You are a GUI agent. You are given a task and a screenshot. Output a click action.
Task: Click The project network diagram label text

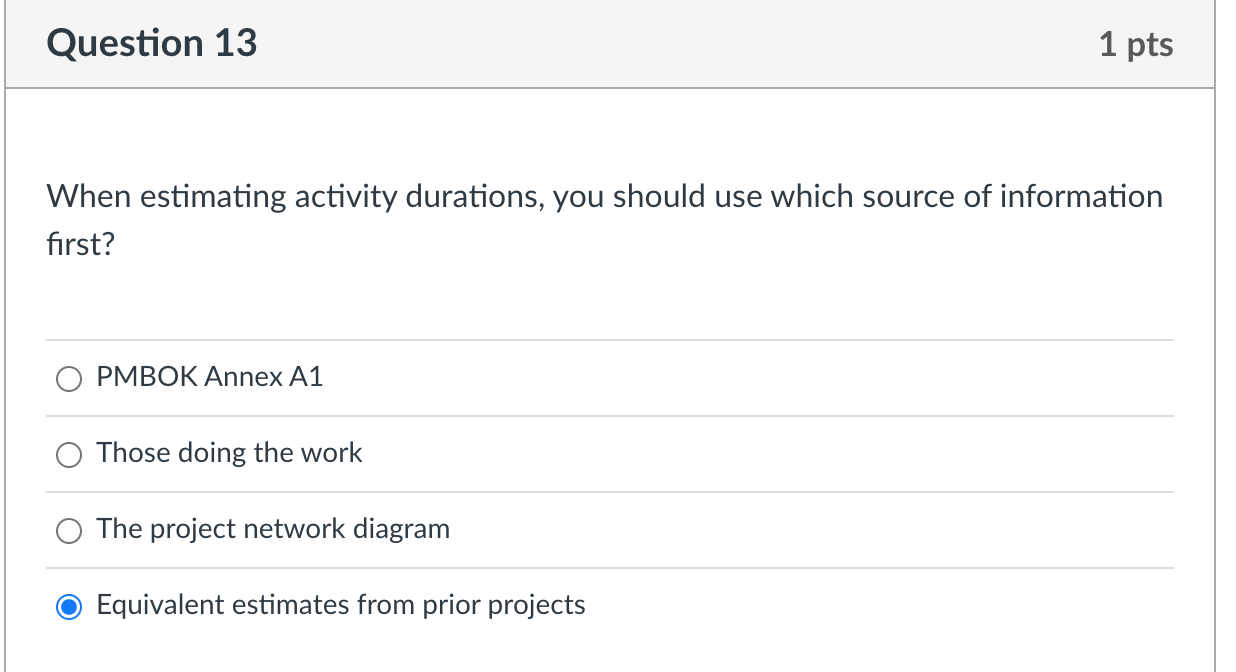[272, 529]
